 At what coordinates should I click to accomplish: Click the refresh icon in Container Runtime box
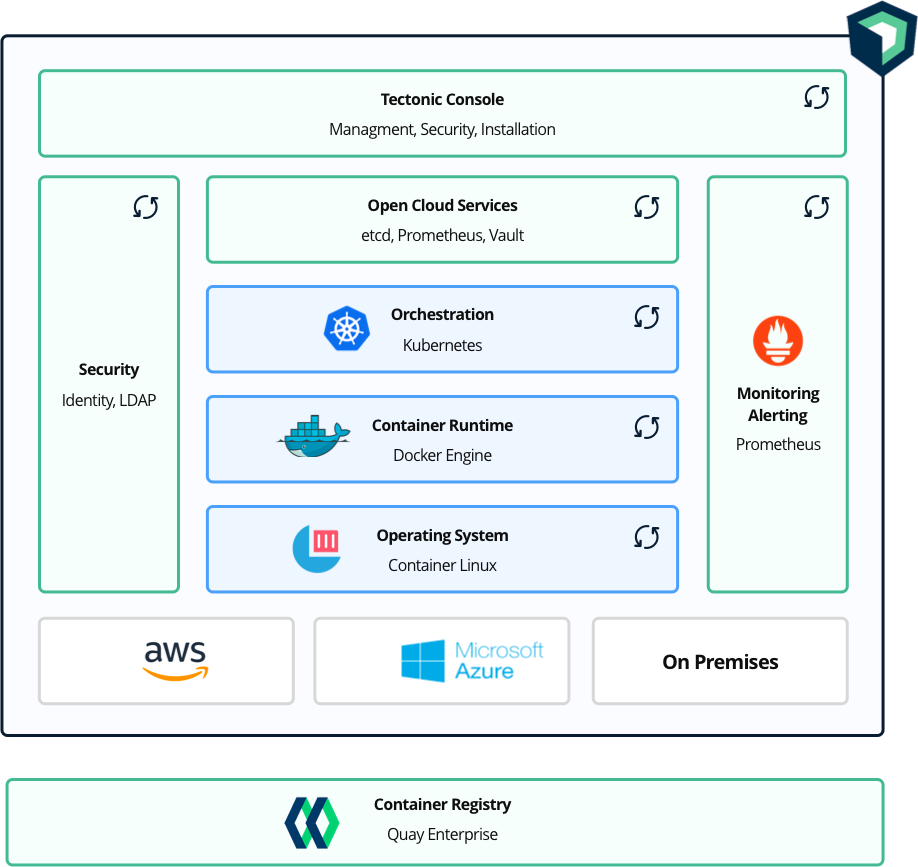[x=647, y=427]
